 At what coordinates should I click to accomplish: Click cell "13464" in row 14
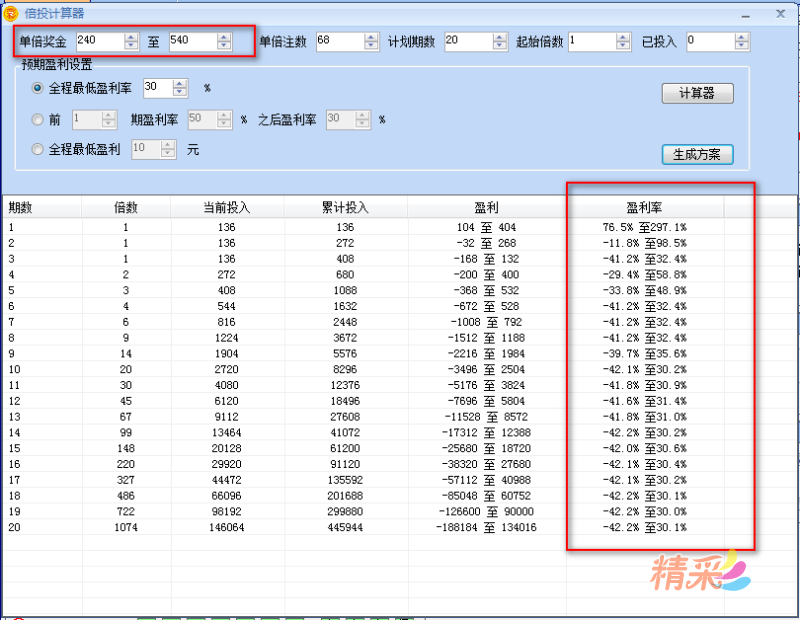227,433
